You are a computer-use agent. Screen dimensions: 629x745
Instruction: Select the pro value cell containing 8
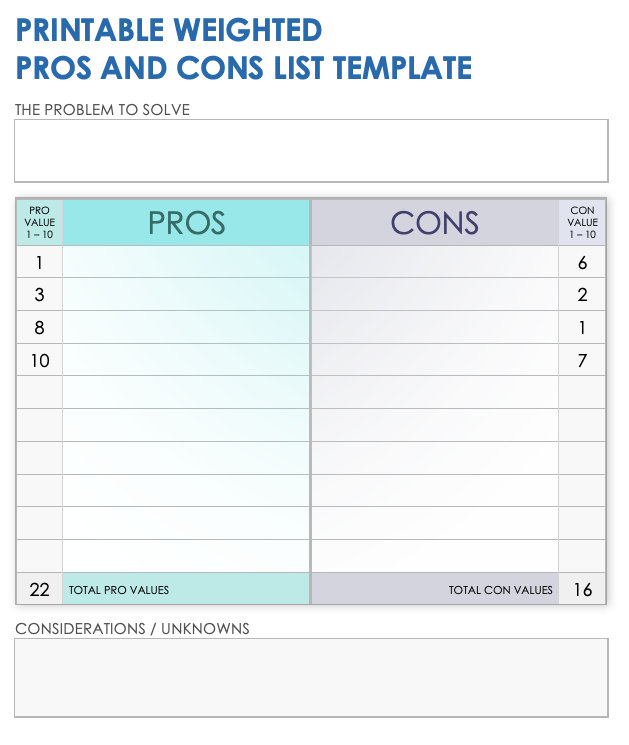[40, 328]
